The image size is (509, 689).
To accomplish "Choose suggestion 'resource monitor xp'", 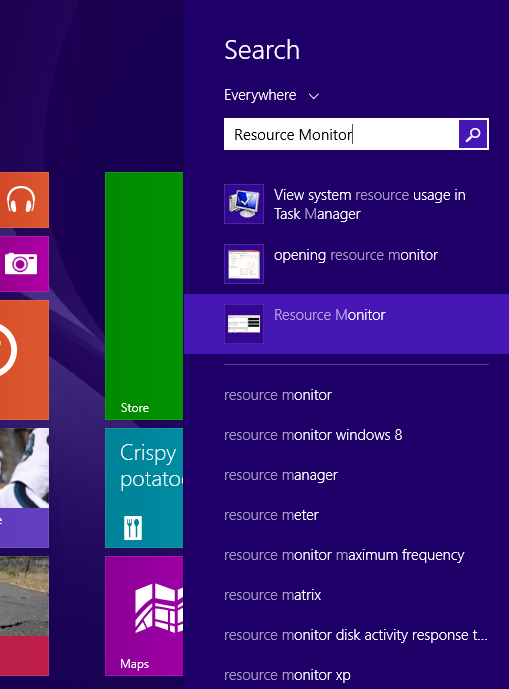I will click(287, 675).
